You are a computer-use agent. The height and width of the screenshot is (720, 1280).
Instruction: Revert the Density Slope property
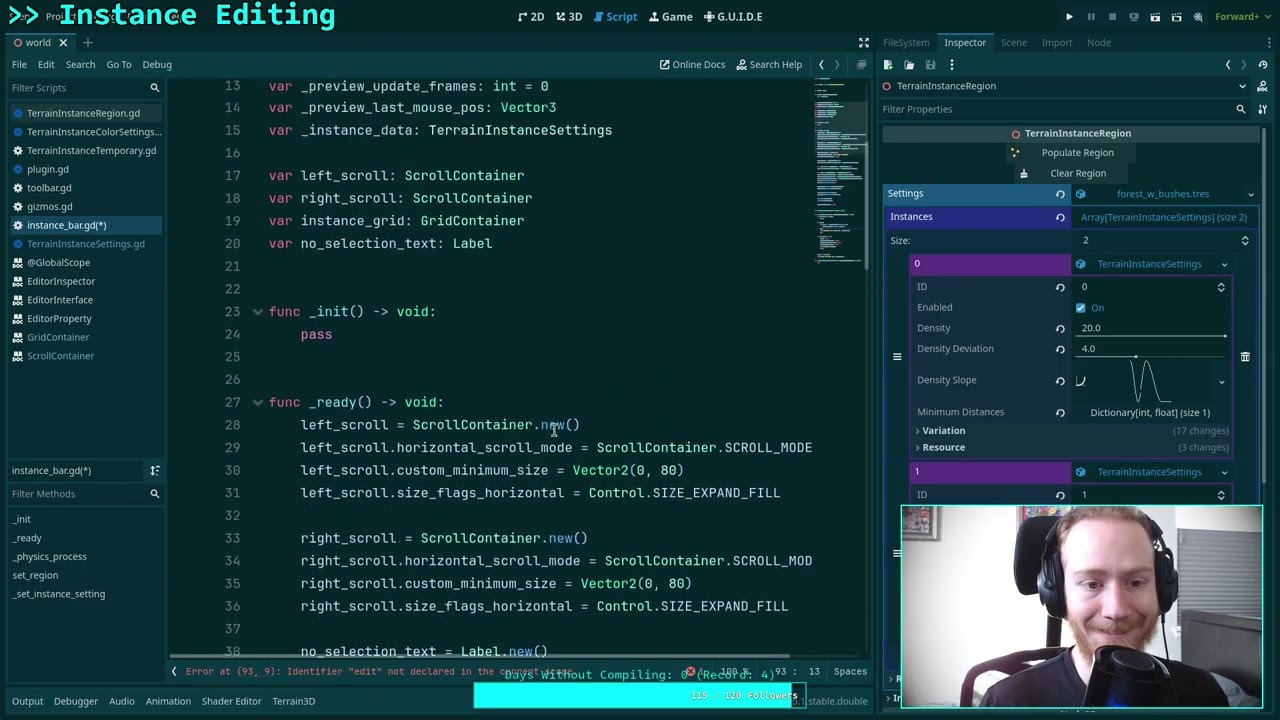[x=1060, y=380]
